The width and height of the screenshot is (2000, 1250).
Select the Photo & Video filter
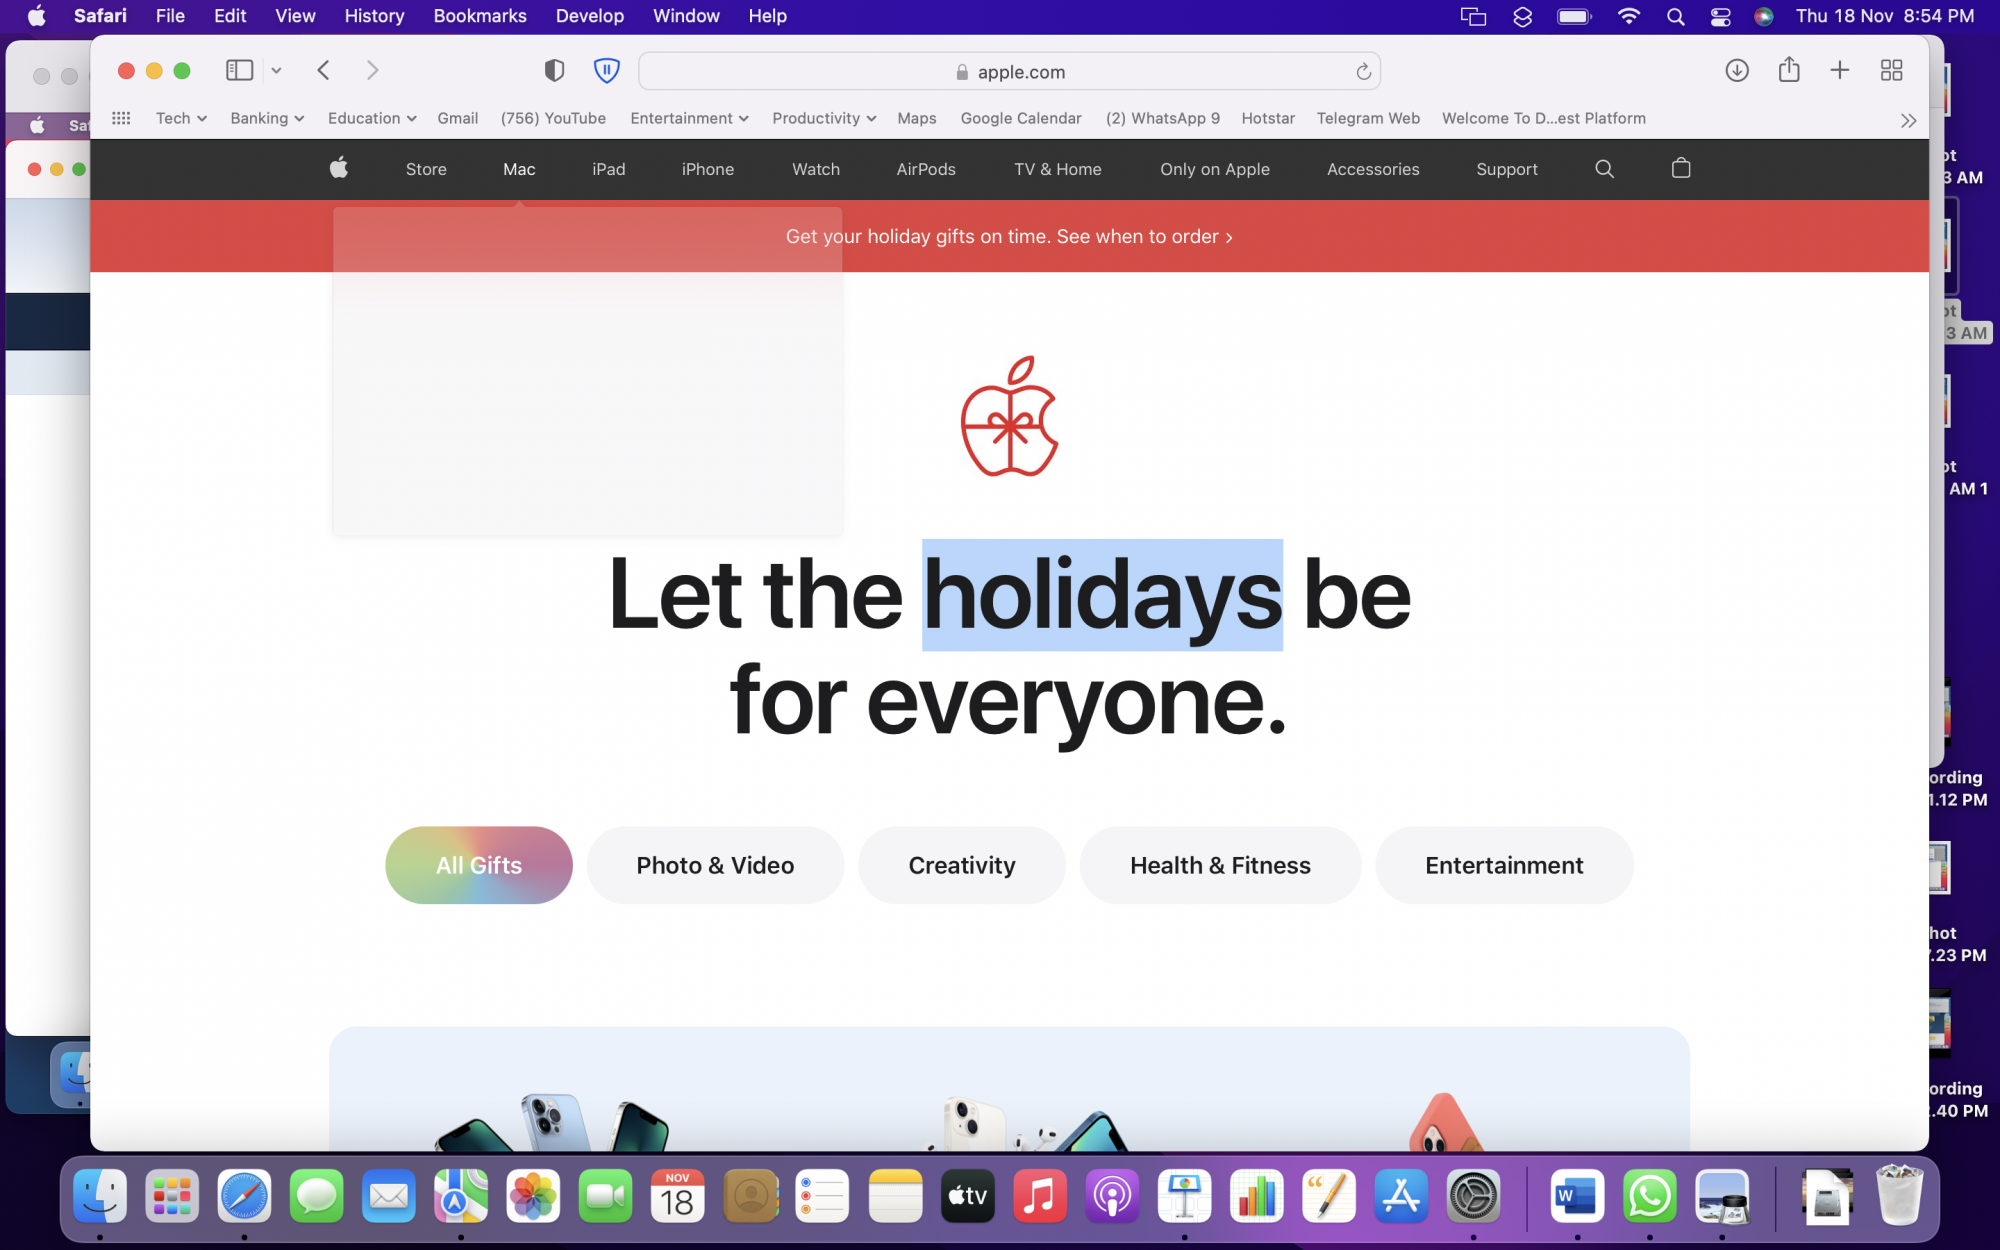click(715, 865)
